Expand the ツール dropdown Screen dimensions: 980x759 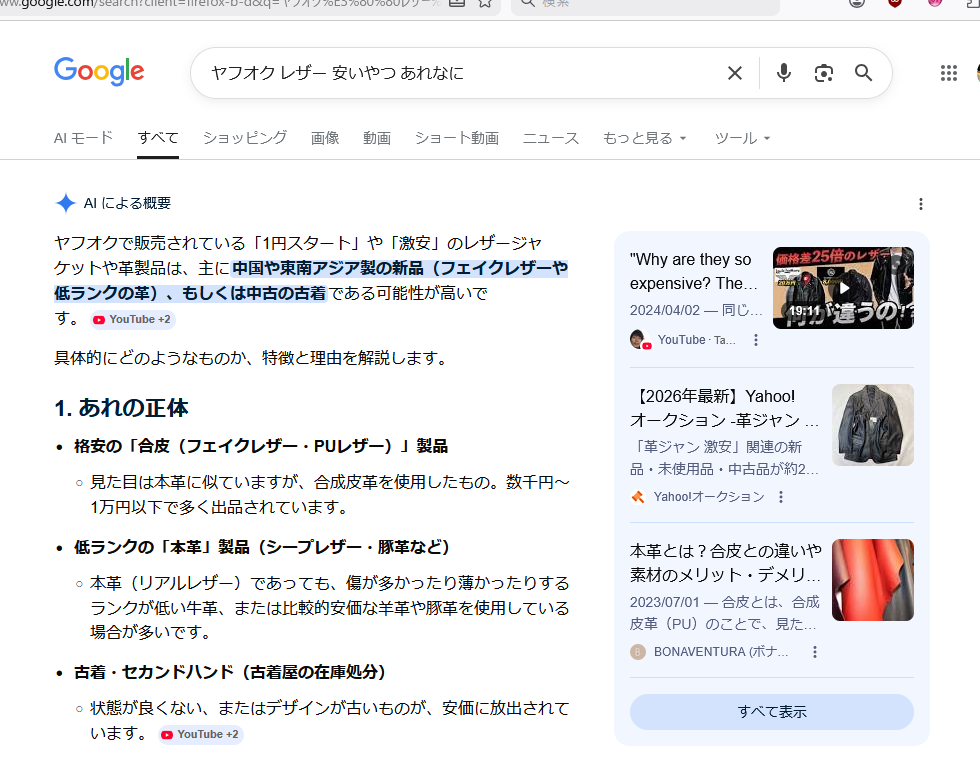[x=742, y=138]
